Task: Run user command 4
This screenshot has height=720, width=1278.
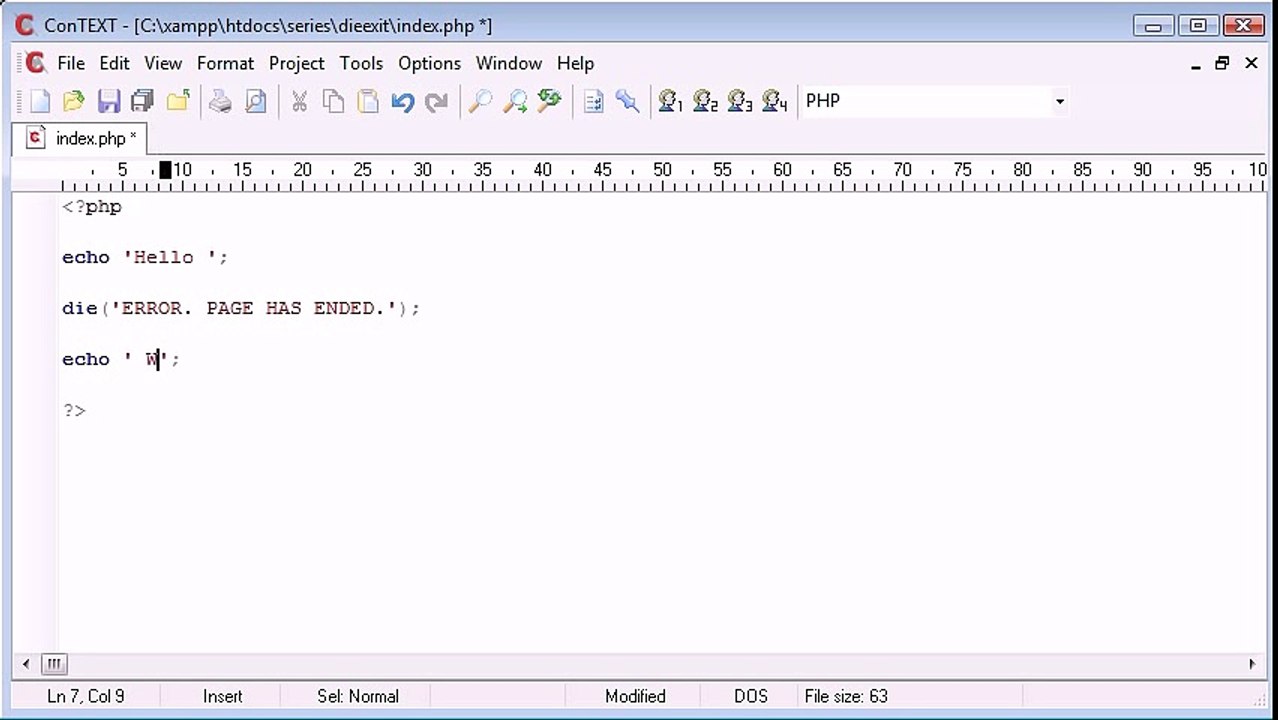Action: (775, 101)
